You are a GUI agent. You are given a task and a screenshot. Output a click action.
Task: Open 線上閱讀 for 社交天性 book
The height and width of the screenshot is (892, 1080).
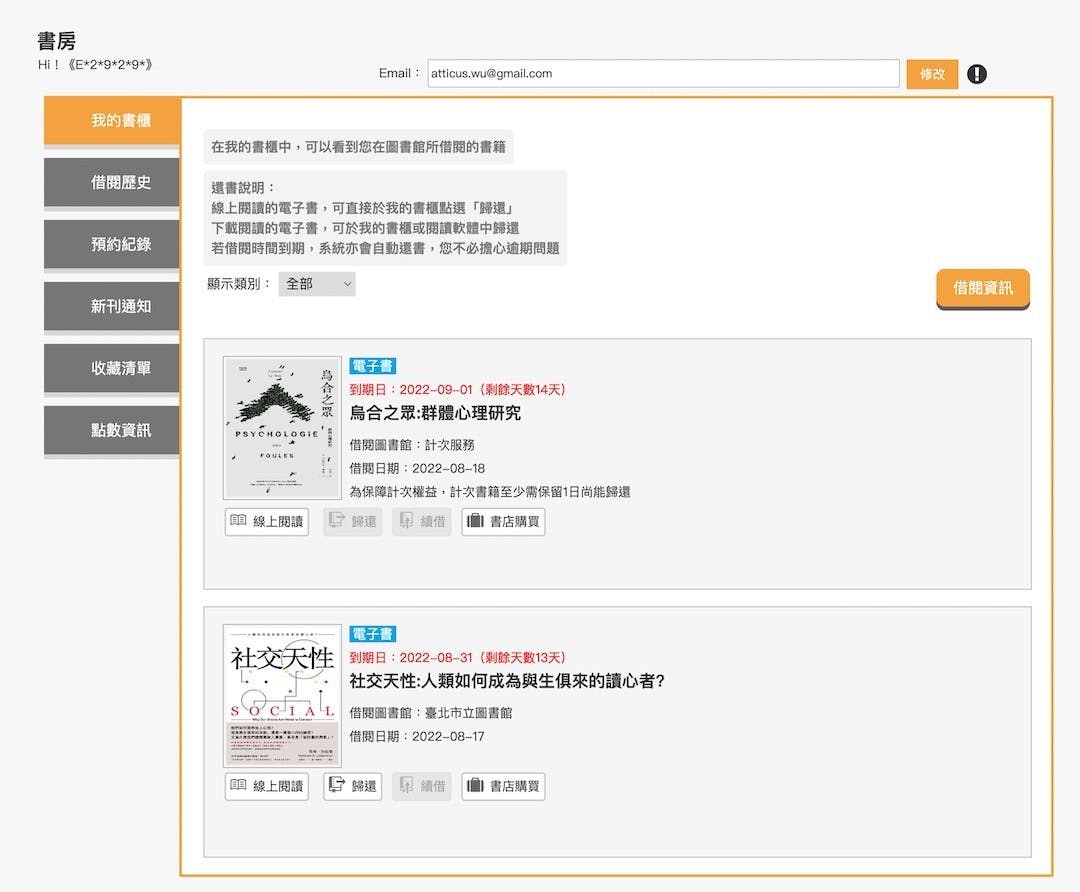click(x=266, y=786)
